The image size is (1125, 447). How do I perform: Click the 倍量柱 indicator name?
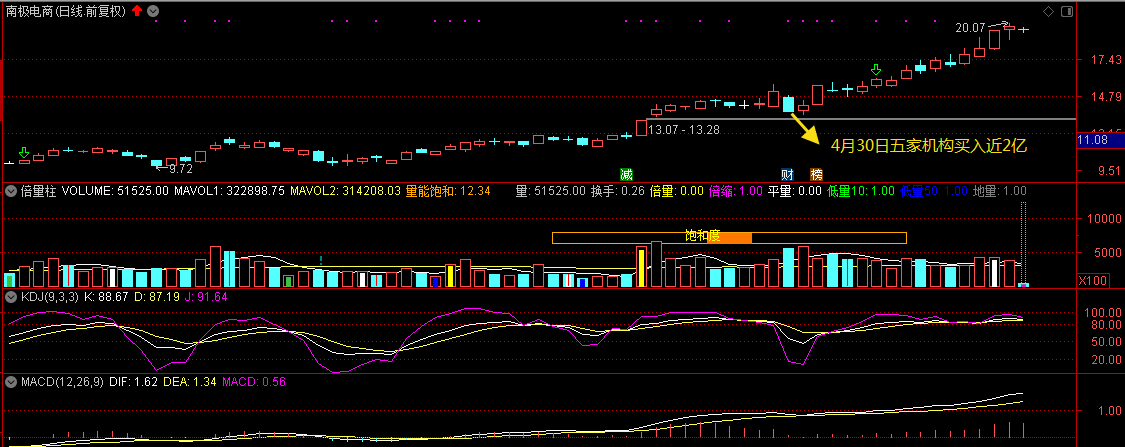point(37,192)
